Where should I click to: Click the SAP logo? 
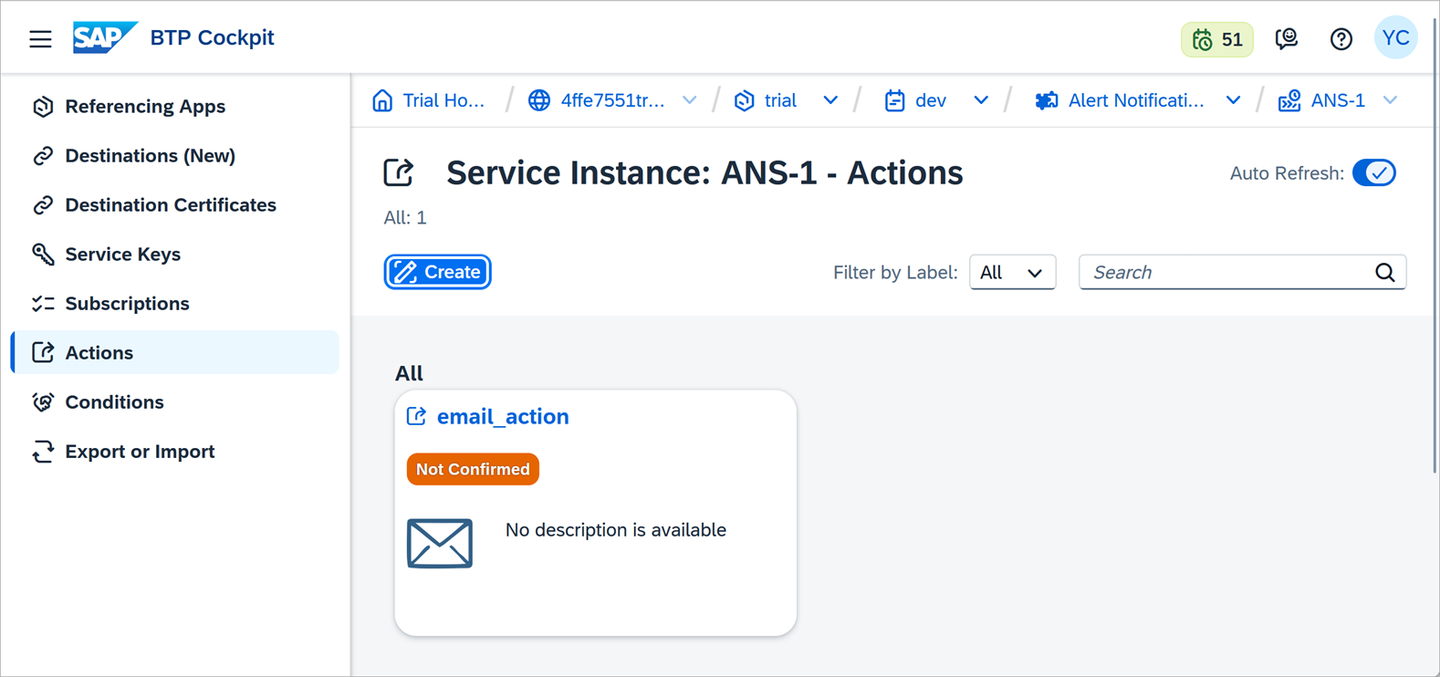pyautogui.click(x=105, y=38)
